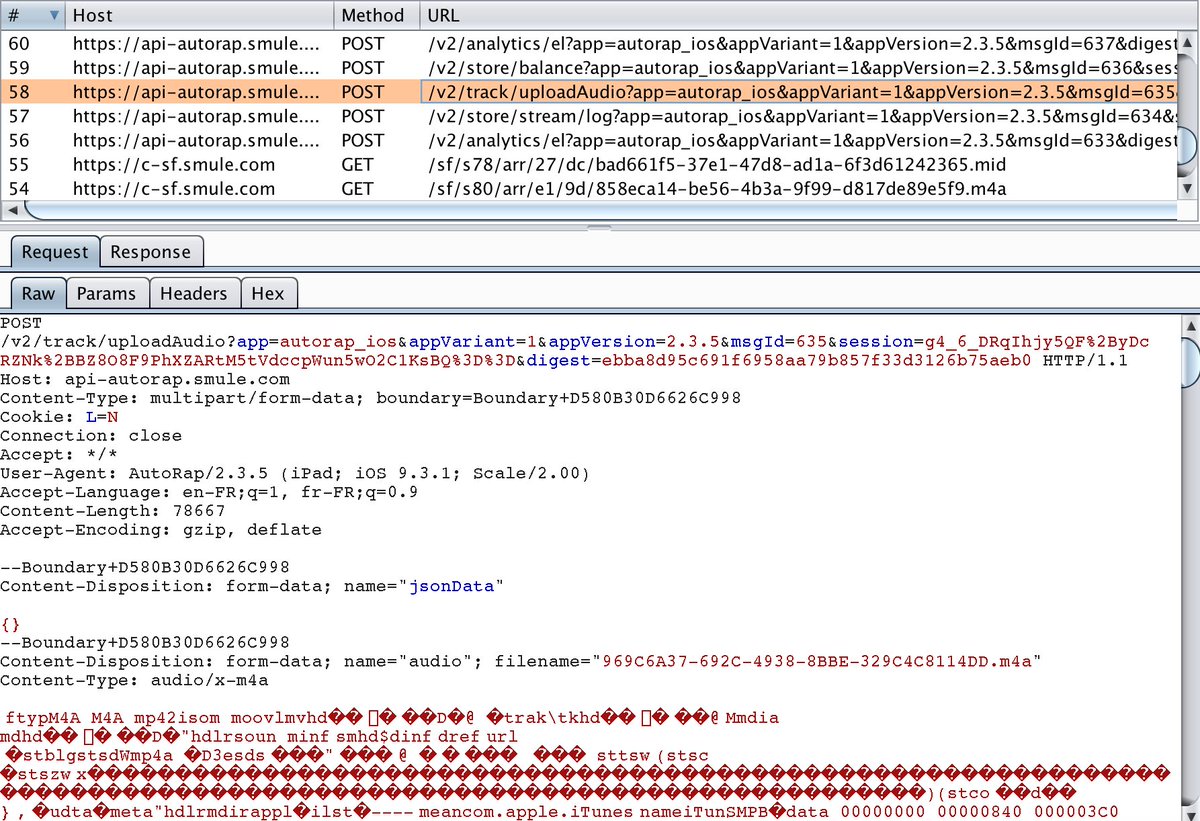The width and height of the screenshot is (1200, 821).
Task: Click the POST keyword on the Raw view first line
Action: tap(21, 322)
